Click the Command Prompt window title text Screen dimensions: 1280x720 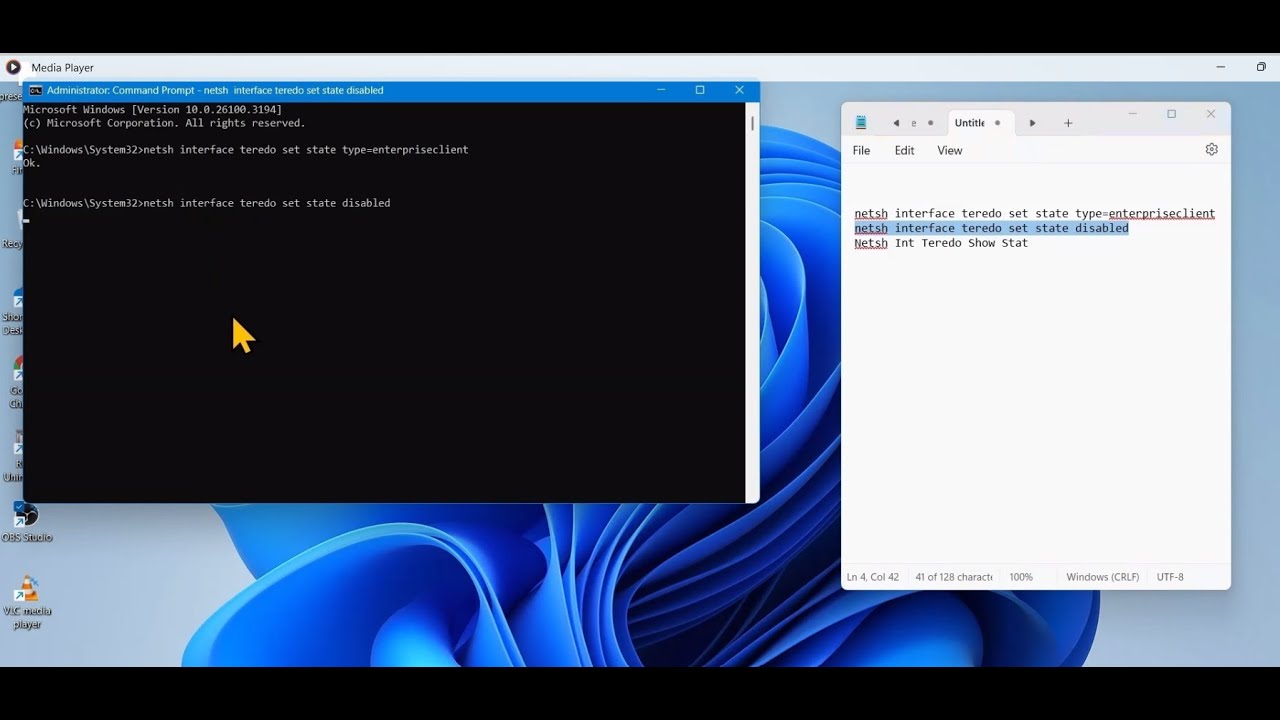tap(215, 90)
